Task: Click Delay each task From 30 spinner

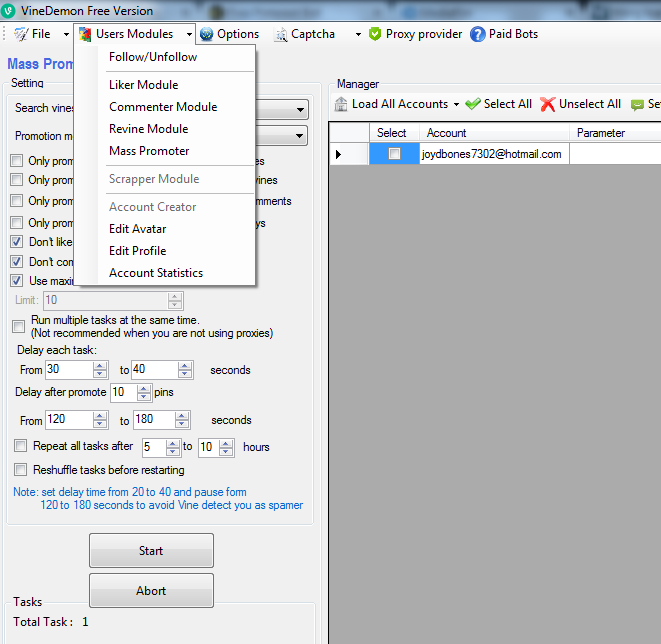Action: [x=77, y=370]
